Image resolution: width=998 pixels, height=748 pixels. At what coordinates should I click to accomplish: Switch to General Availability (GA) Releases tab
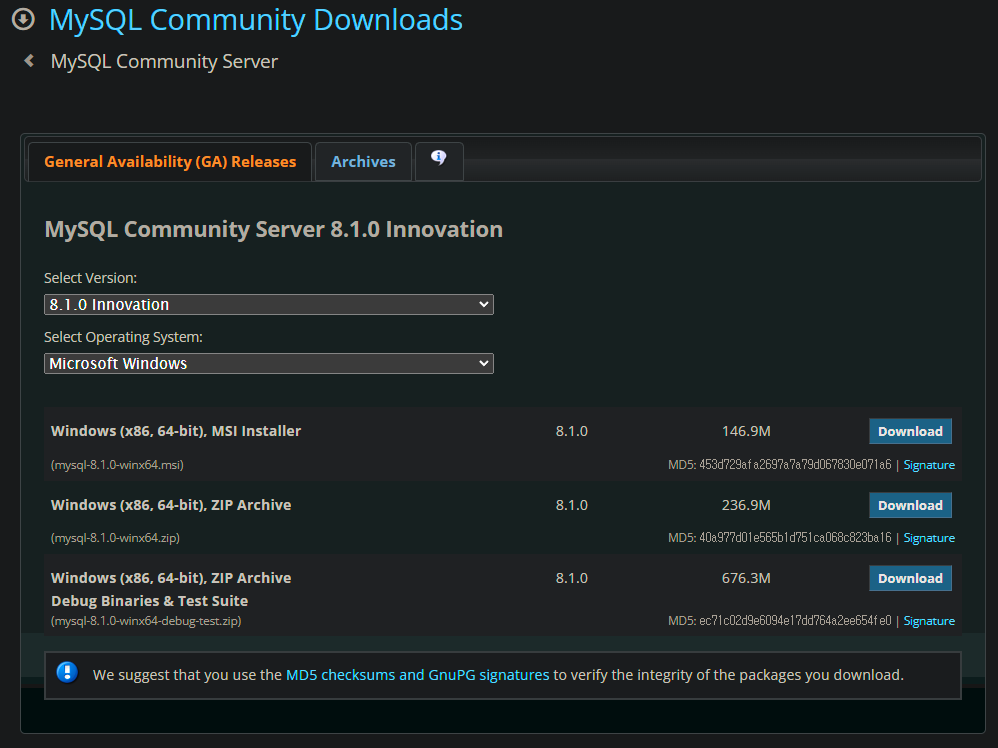tap(170, 162)
